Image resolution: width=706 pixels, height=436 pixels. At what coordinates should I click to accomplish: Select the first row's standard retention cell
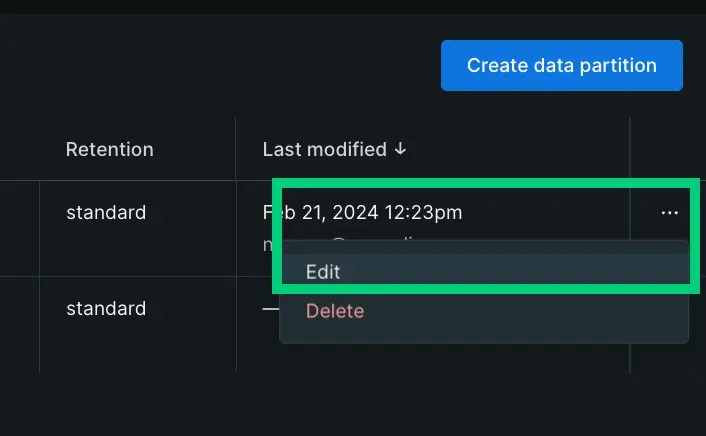tap(106, 212)
